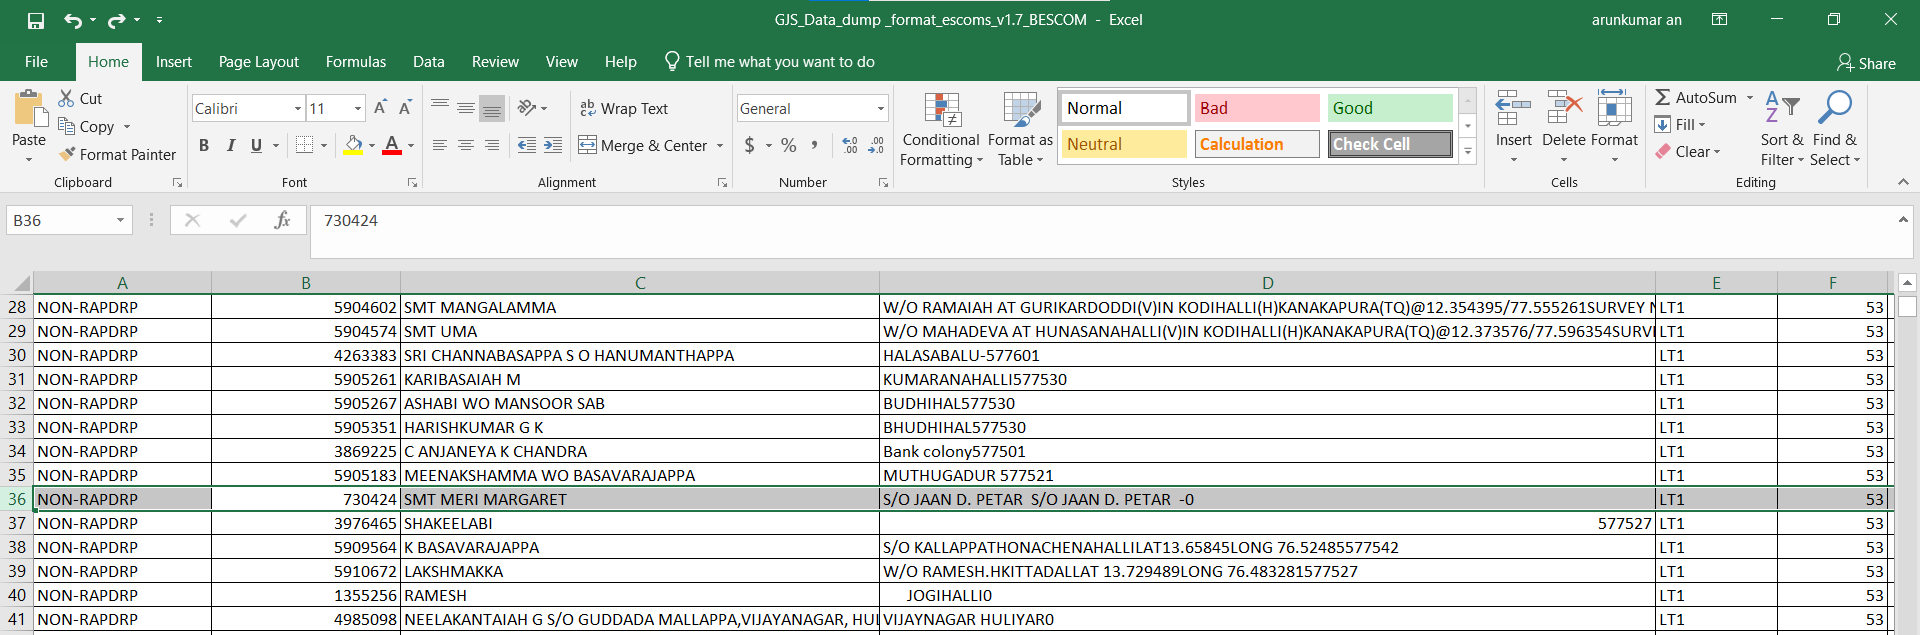Expand the General number format dropdown
This screenshot has height=635, width=1920.
click(x=880, y=108)
